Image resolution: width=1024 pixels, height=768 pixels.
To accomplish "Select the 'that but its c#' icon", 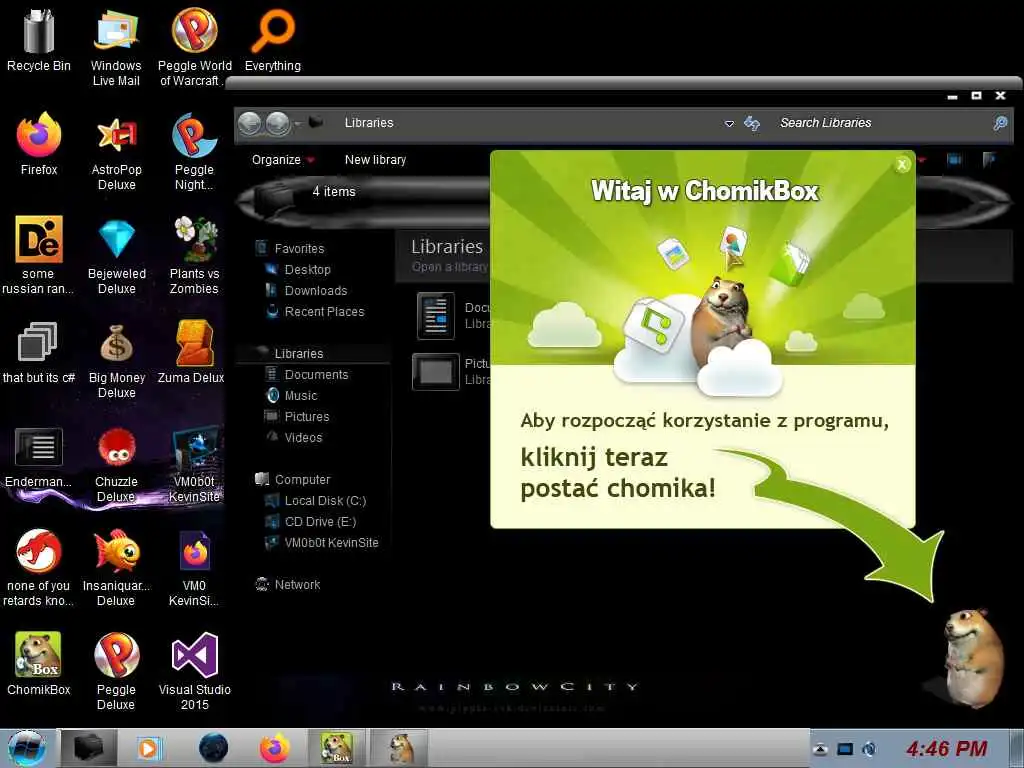I will click(x=39, y=353).
